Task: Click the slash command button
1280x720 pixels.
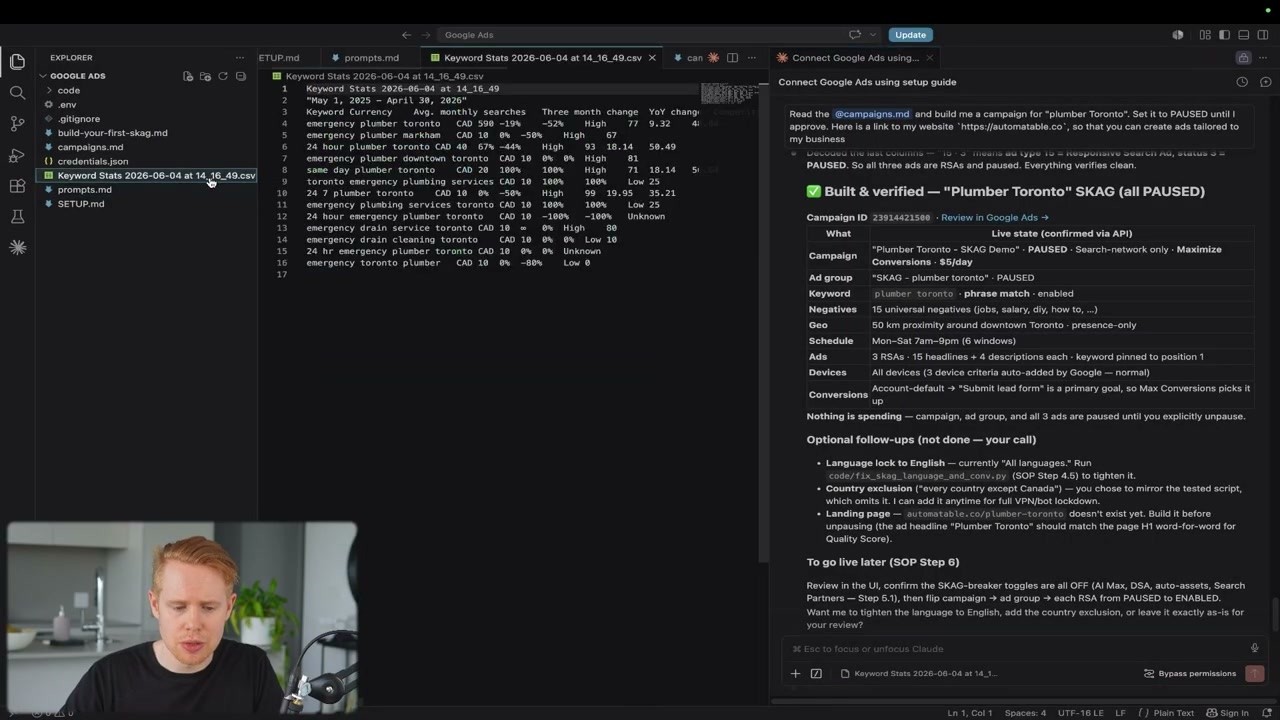Action: pyautogui.click(x=816, y=673)
